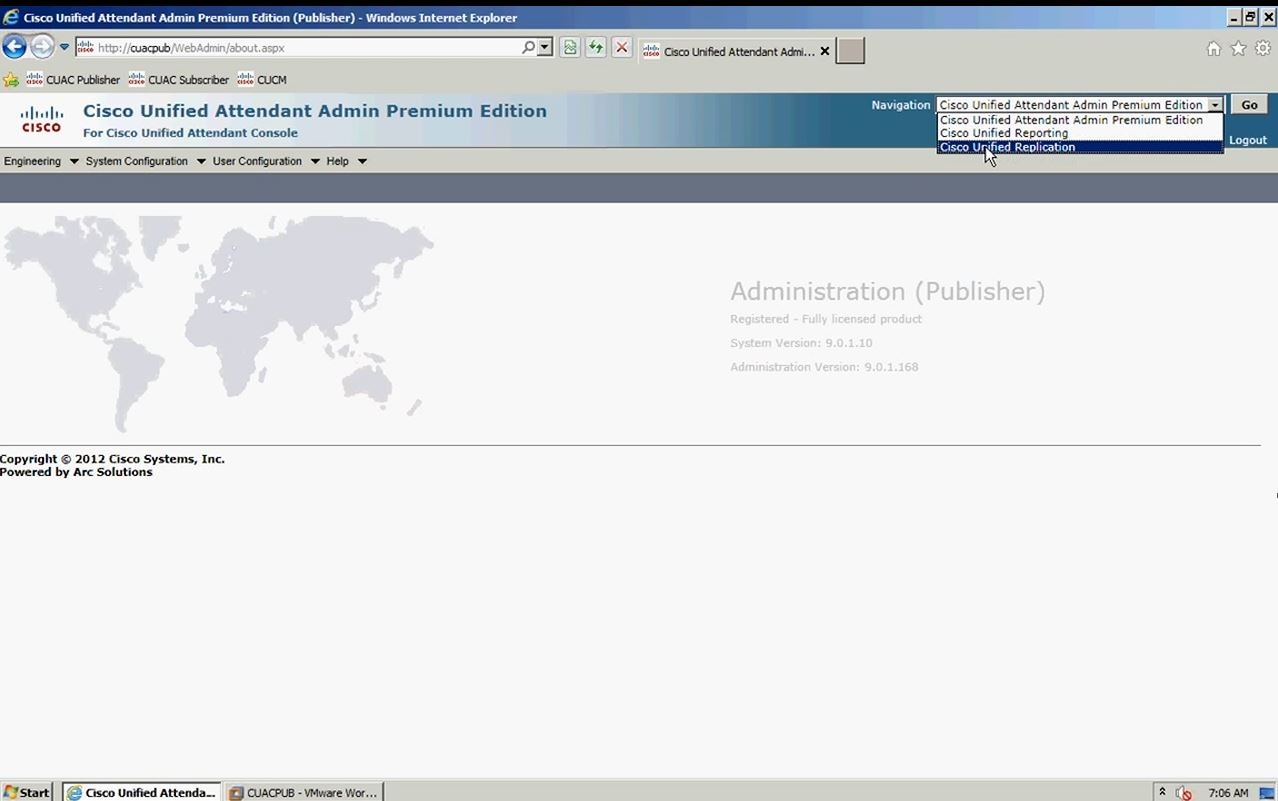Click the red Stop loading icon

(622, 47)
